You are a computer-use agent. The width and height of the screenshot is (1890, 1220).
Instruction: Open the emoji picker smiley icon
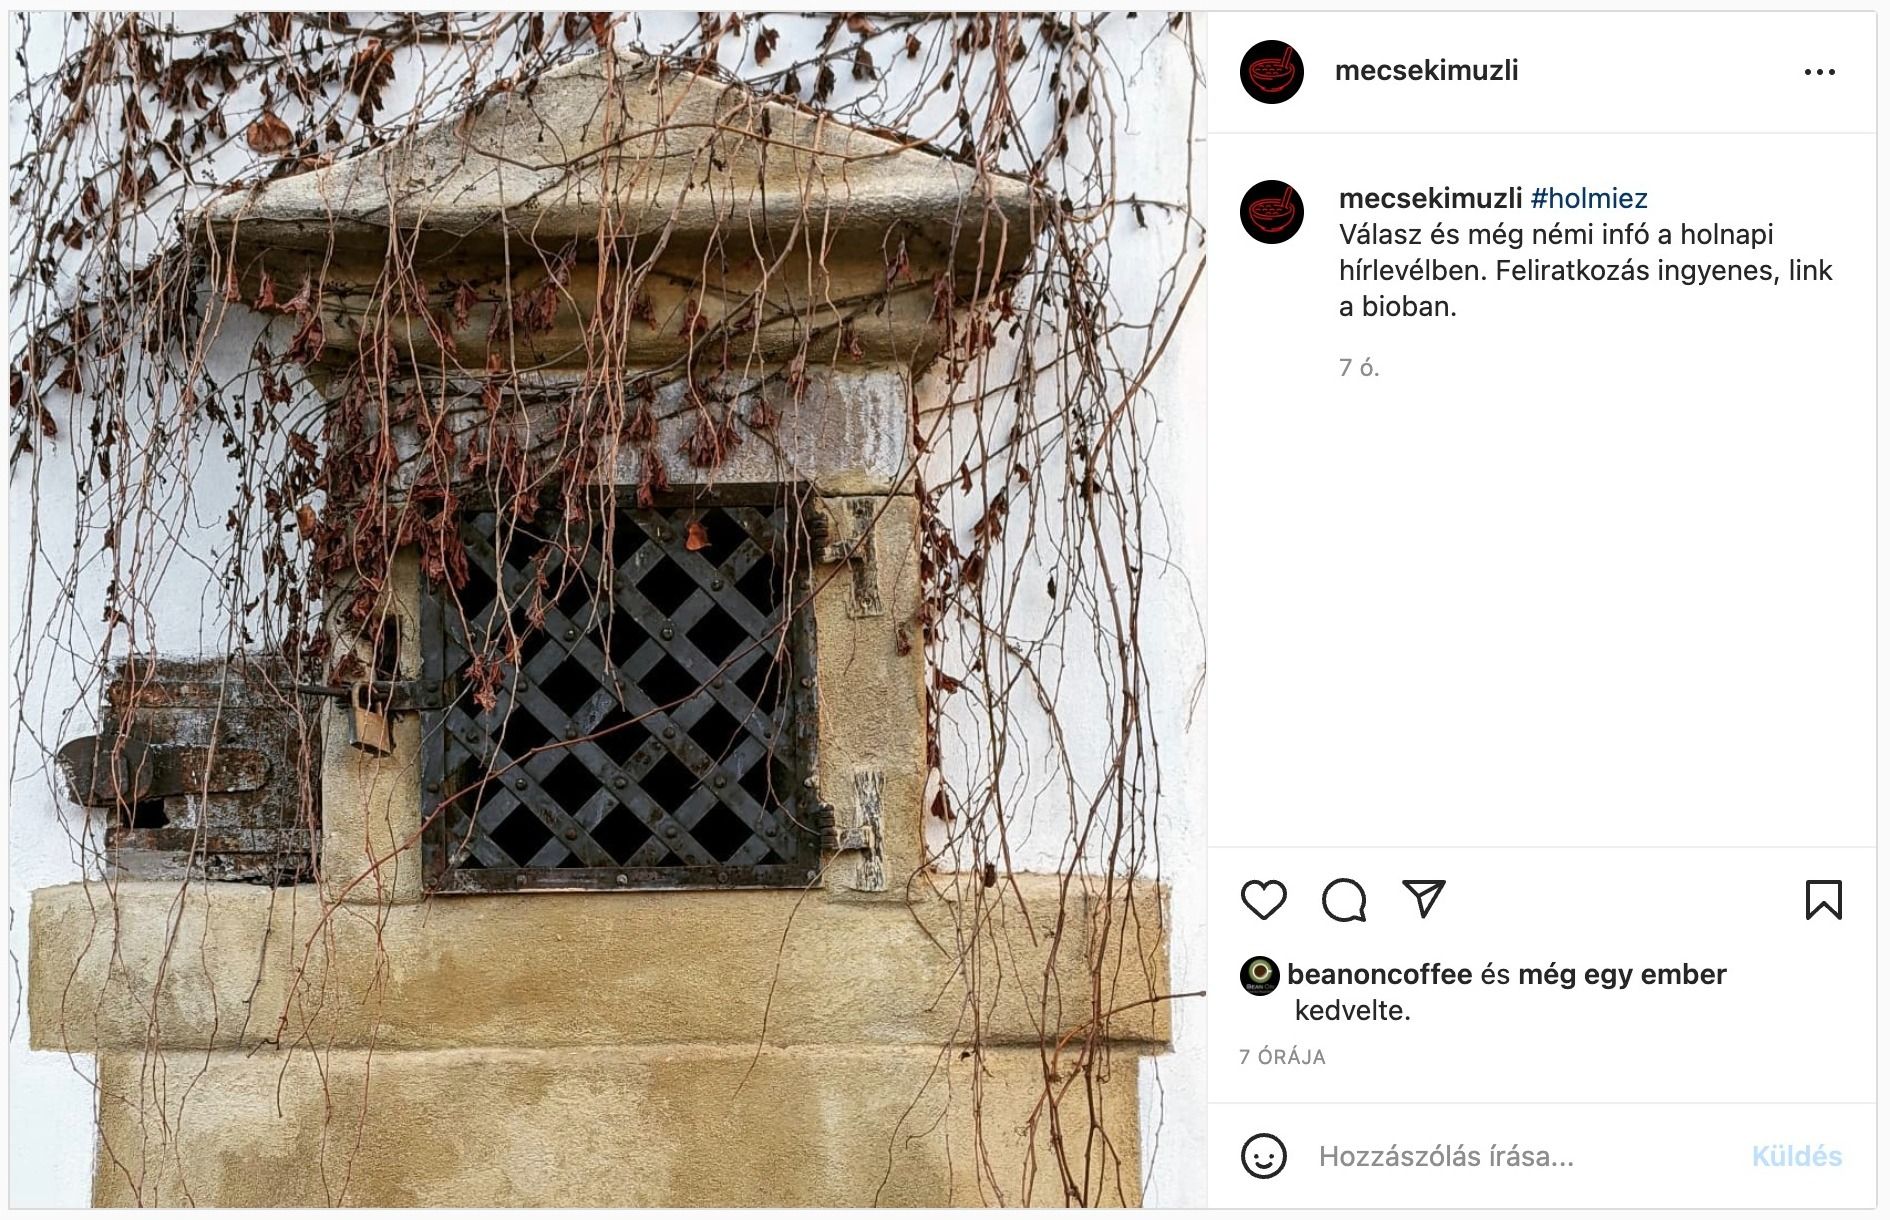[x=1263, y=1156]
